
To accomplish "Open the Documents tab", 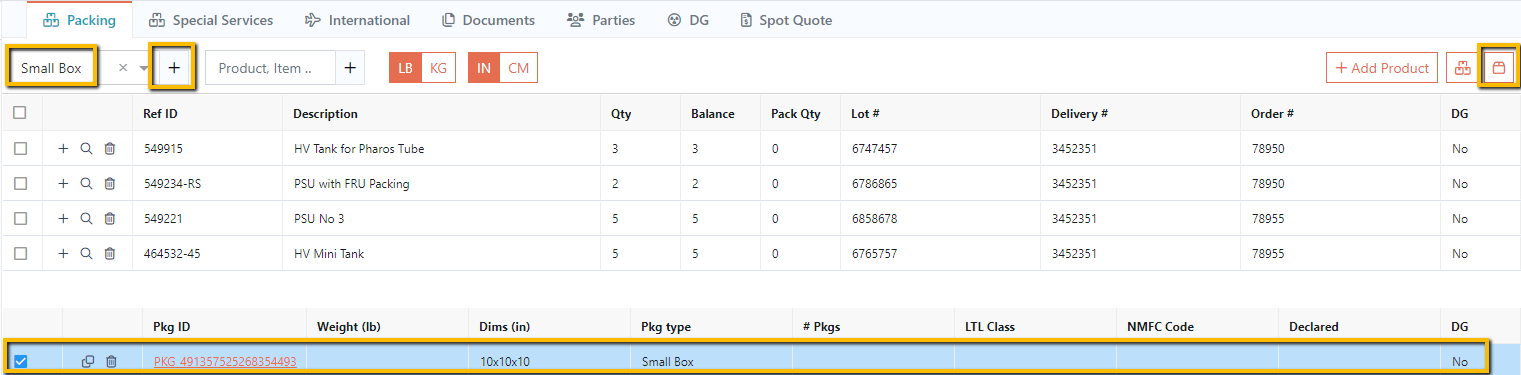I will click(488, 20).
